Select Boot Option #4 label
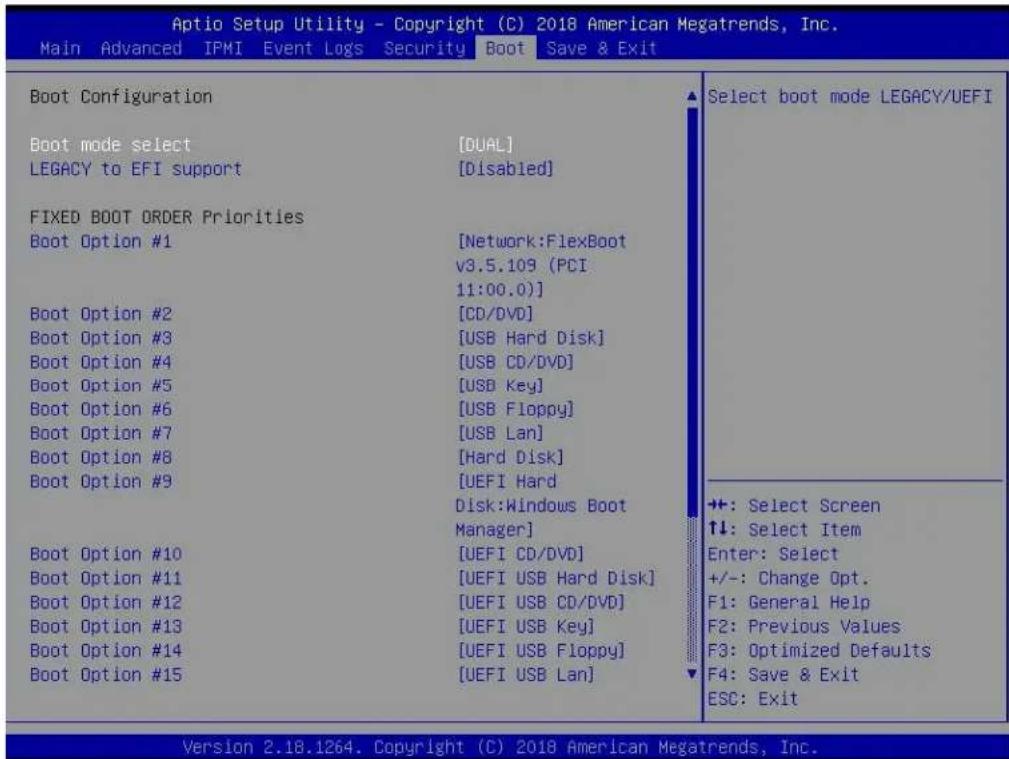This screenshot has height=759, width=1009. (x=100, y=362)
